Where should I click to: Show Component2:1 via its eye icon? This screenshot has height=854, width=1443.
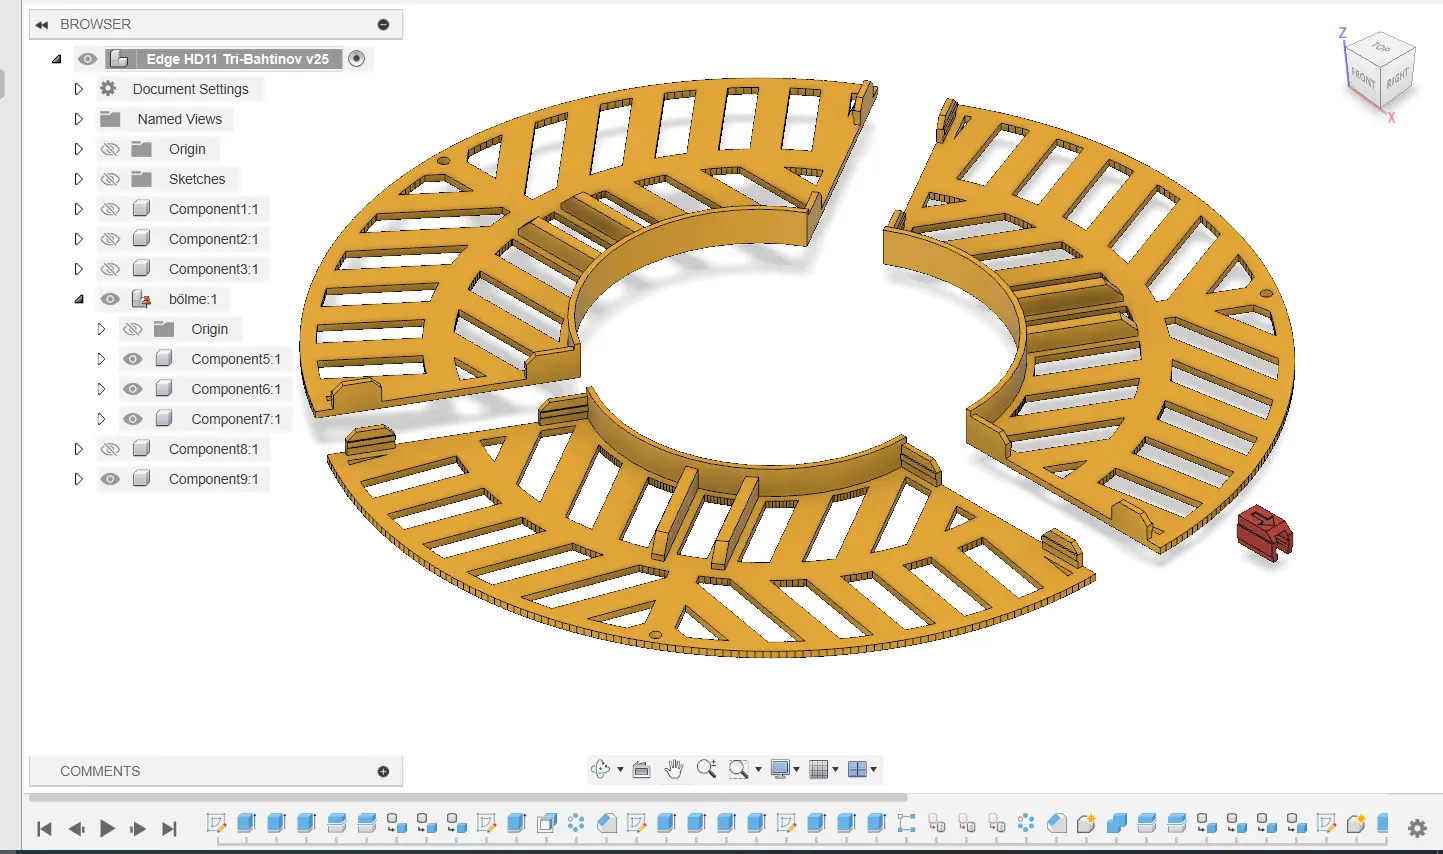[110, 239]
